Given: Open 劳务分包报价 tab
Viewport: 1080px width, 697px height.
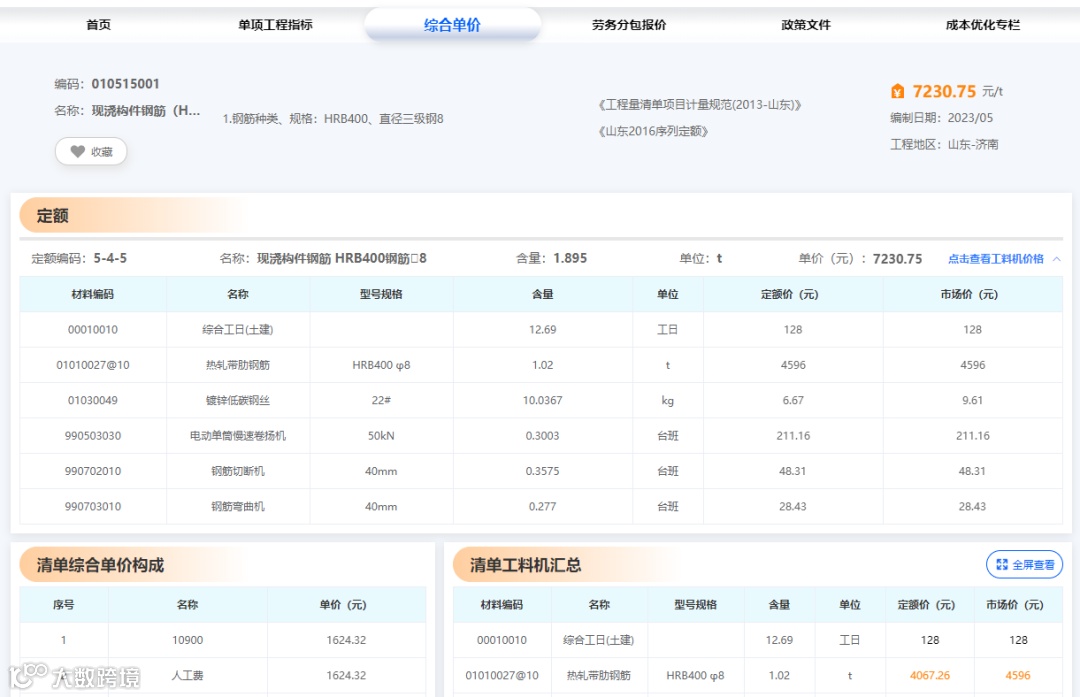Looking at the screenshot, I should coord(629,25).
